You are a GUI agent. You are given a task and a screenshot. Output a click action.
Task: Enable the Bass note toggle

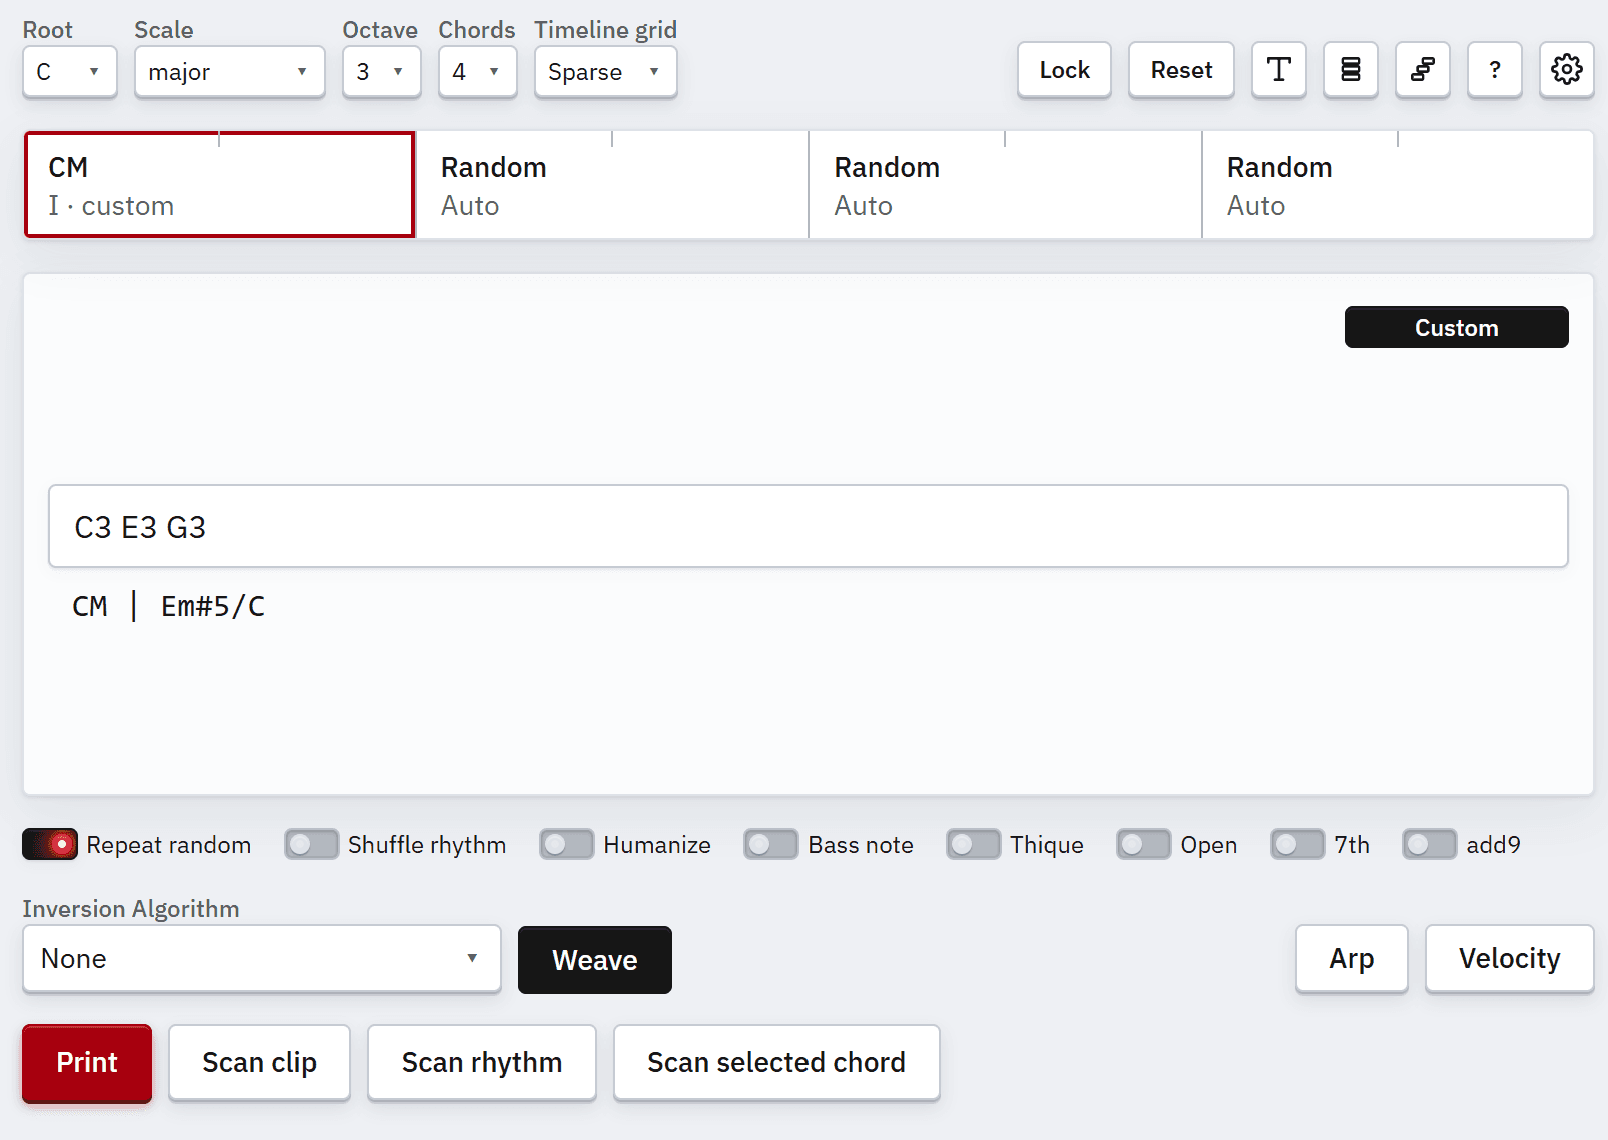tap(771, 845)
